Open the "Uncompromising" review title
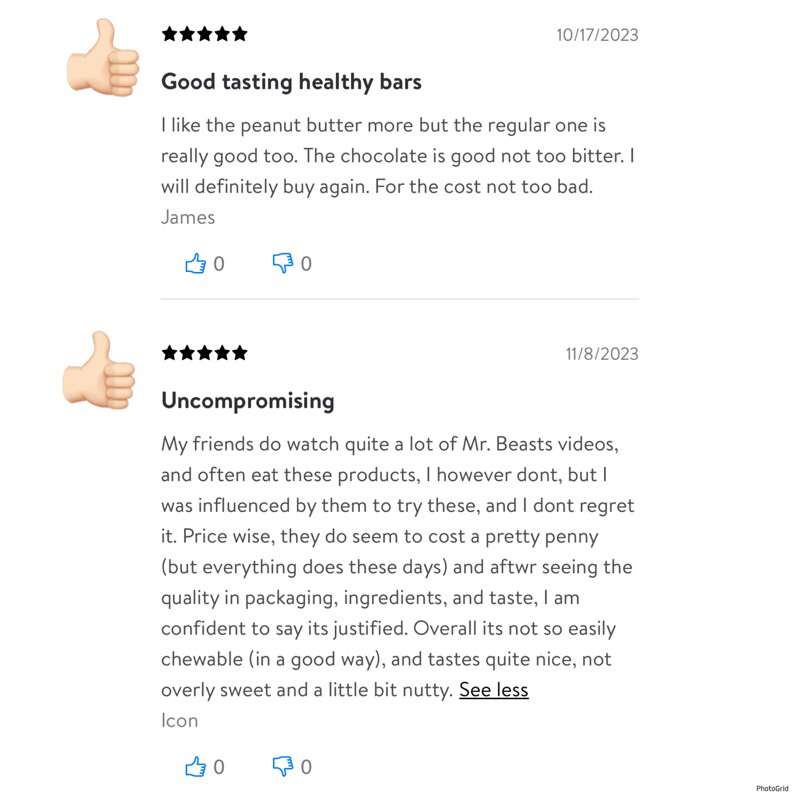 [x=247, y=401]
